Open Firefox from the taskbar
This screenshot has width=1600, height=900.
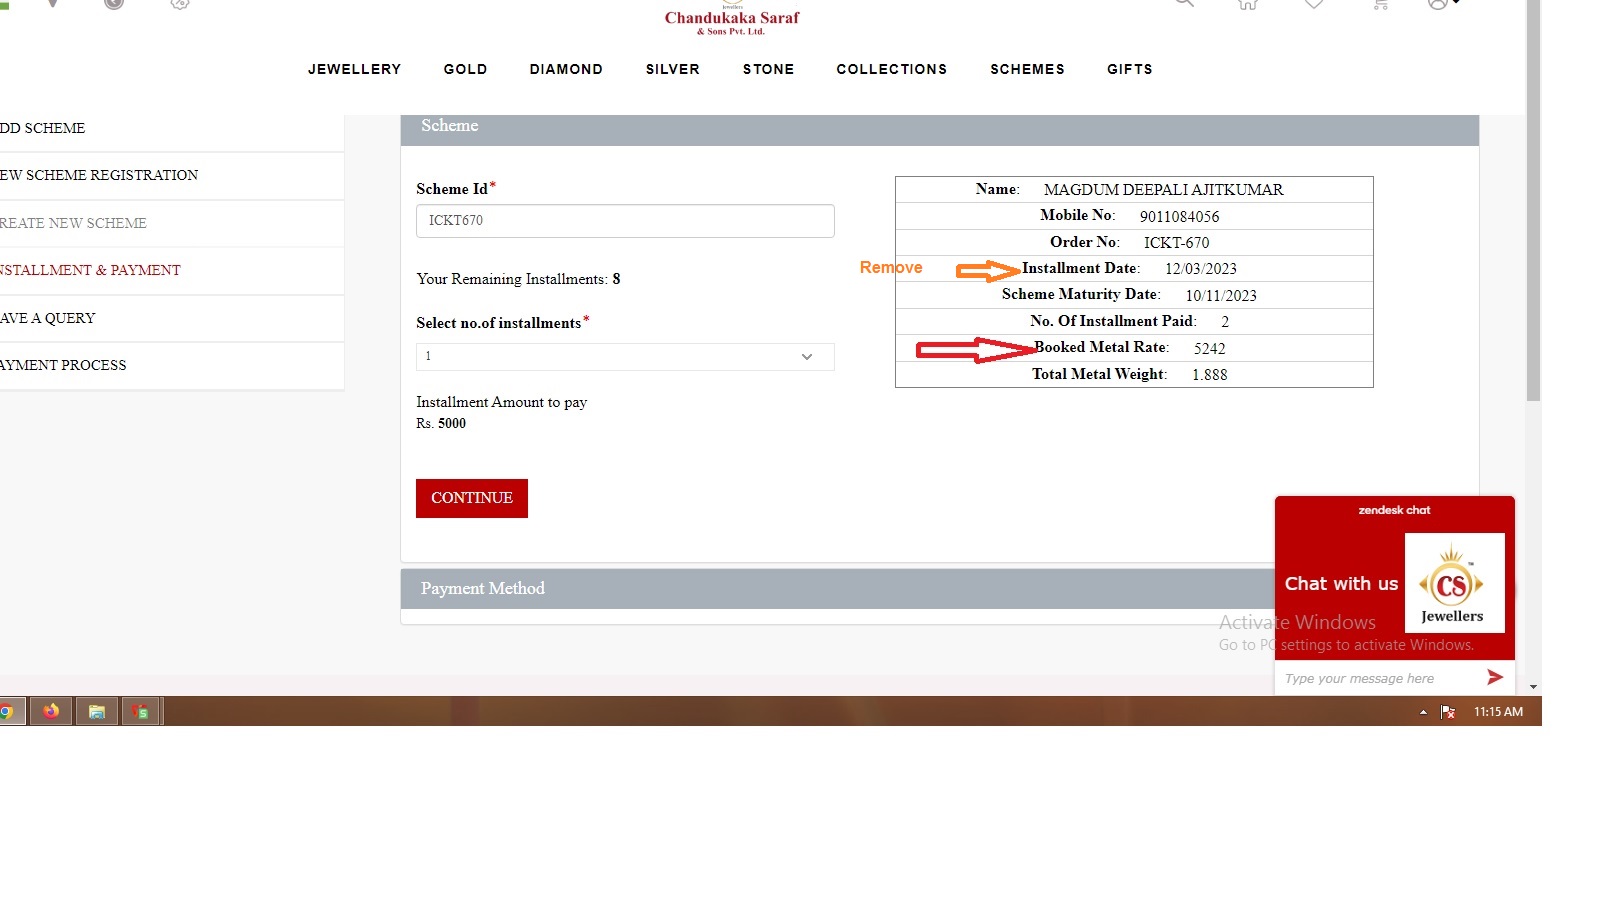coord(51,711)
